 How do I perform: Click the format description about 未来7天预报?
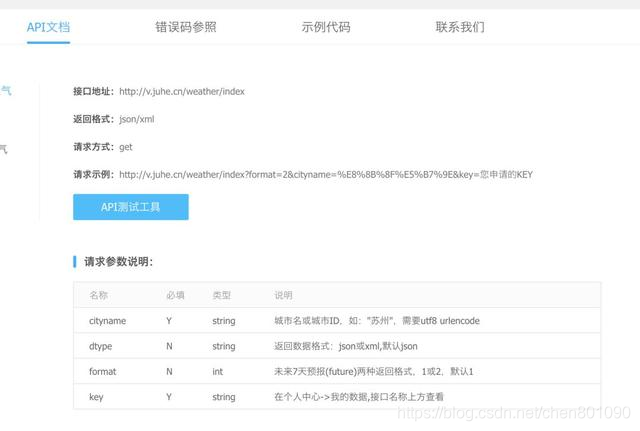point(373,371)
